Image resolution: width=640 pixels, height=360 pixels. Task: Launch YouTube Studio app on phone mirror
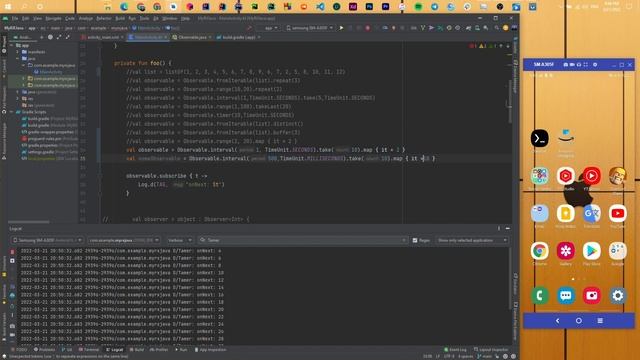click(566, 176)
